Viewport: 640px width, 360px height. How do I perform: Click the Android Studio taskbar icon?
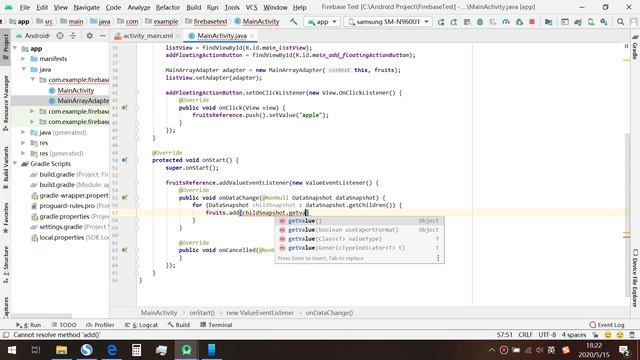[187, 350]
